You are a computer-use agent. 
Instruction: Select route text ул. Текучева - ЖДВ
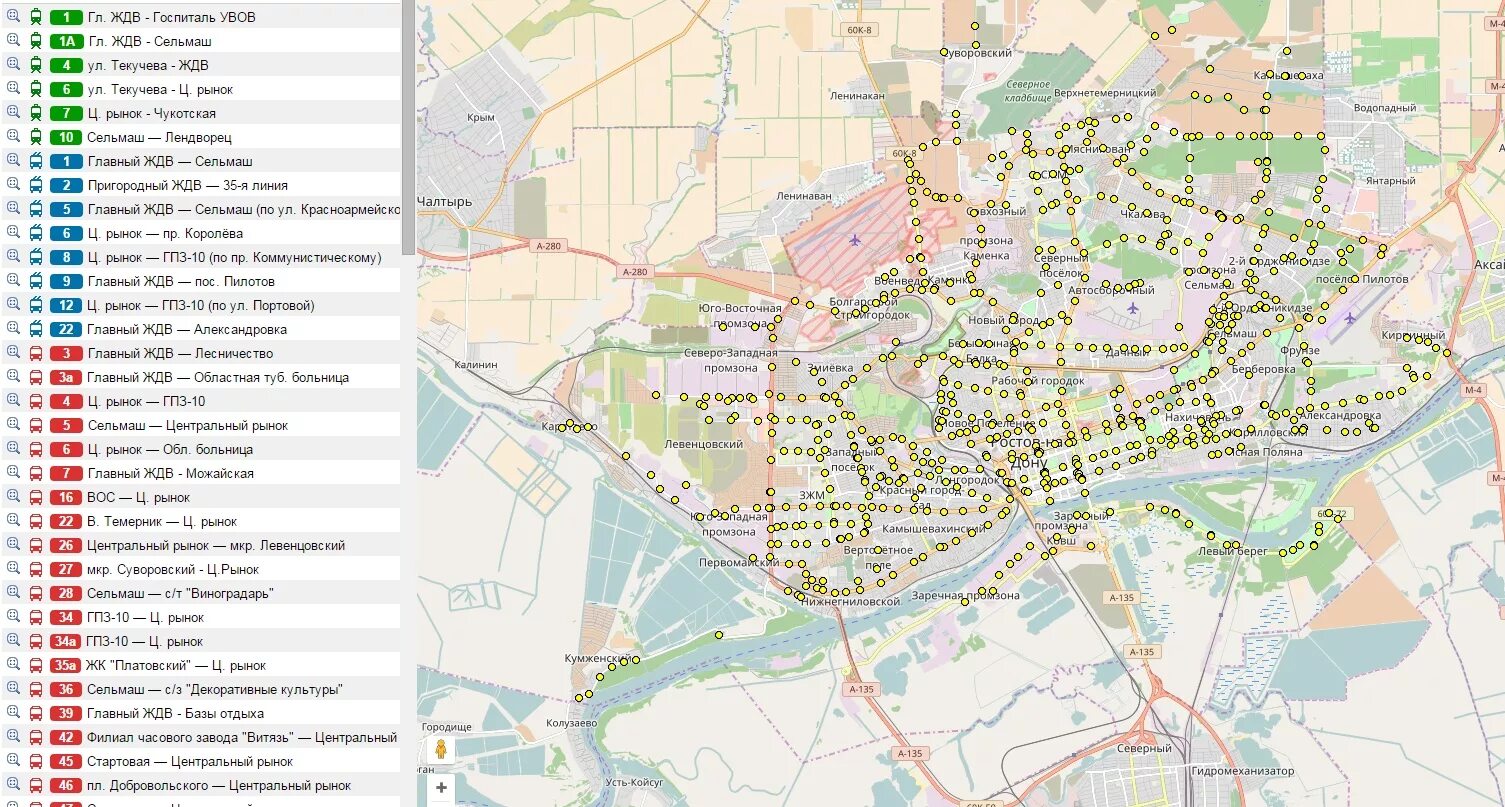tap(148, 65)
